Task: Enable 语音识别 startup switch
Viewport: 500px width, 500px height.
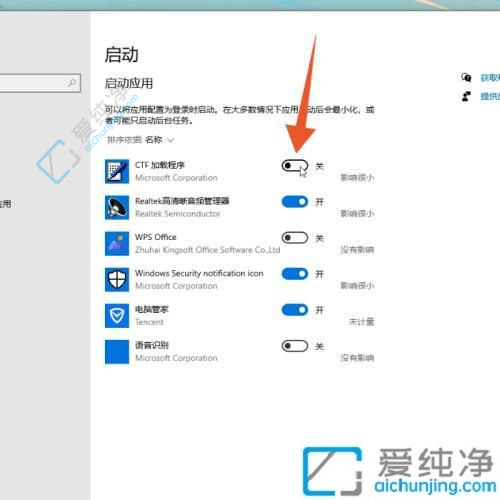Action: (x=295, y=346)
